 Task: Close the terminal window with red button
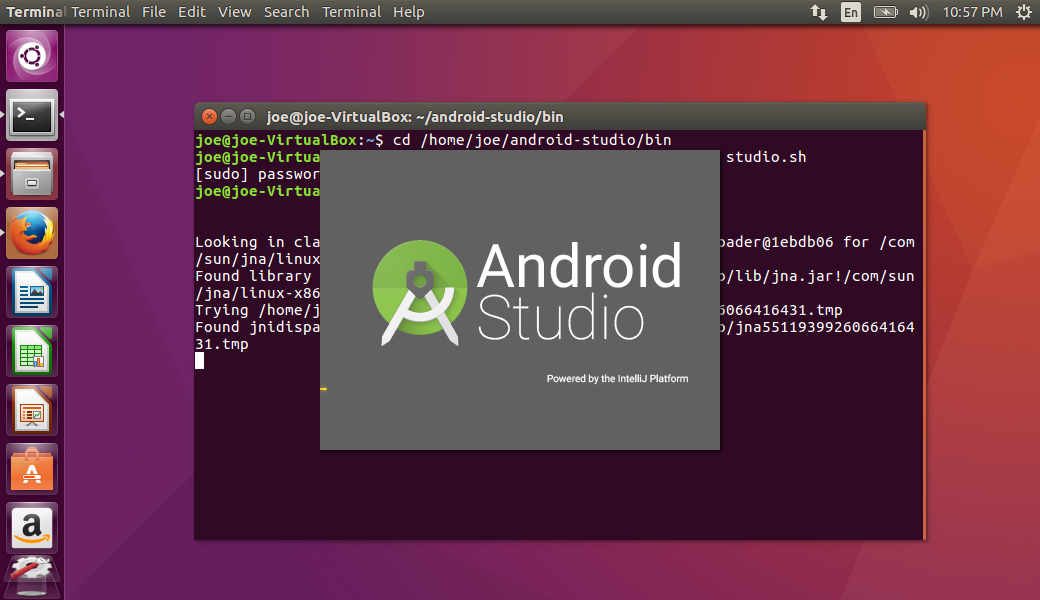coord(209,117)
